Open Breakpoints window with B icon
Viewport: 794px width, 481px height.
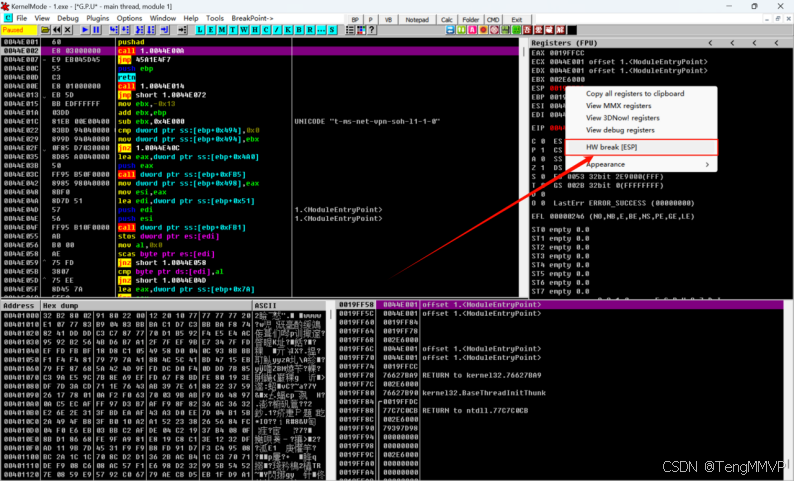click(299, 30)
